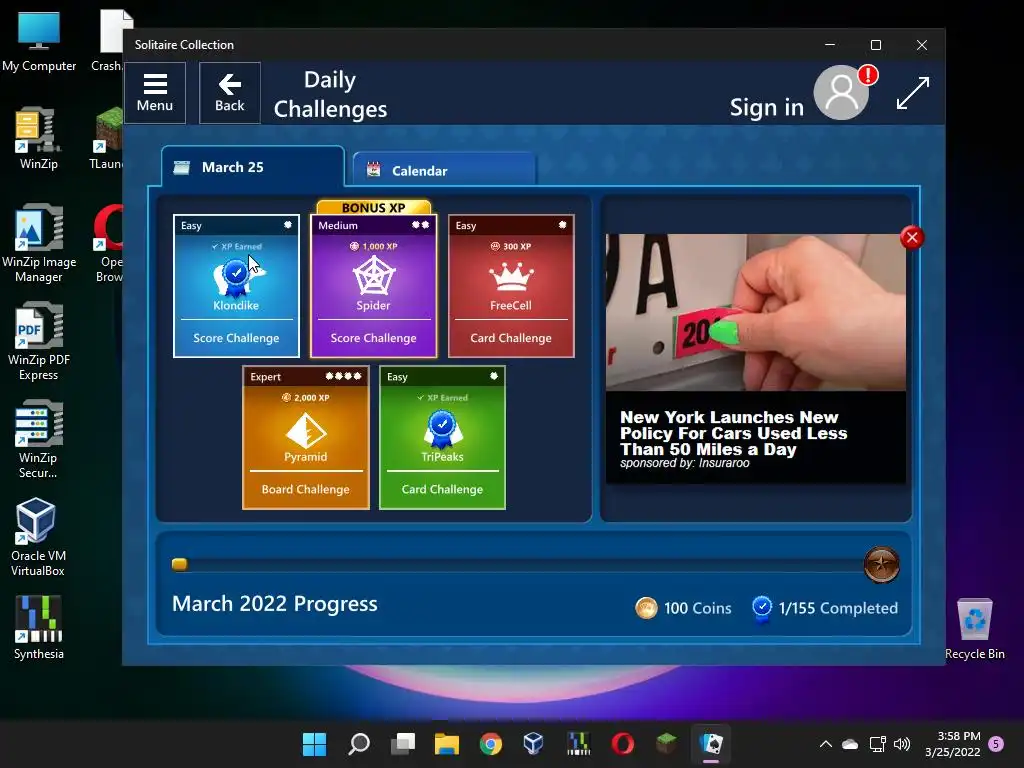Click the red alert badge on avatar
The image size is (1024, 768).
(868, 74)
